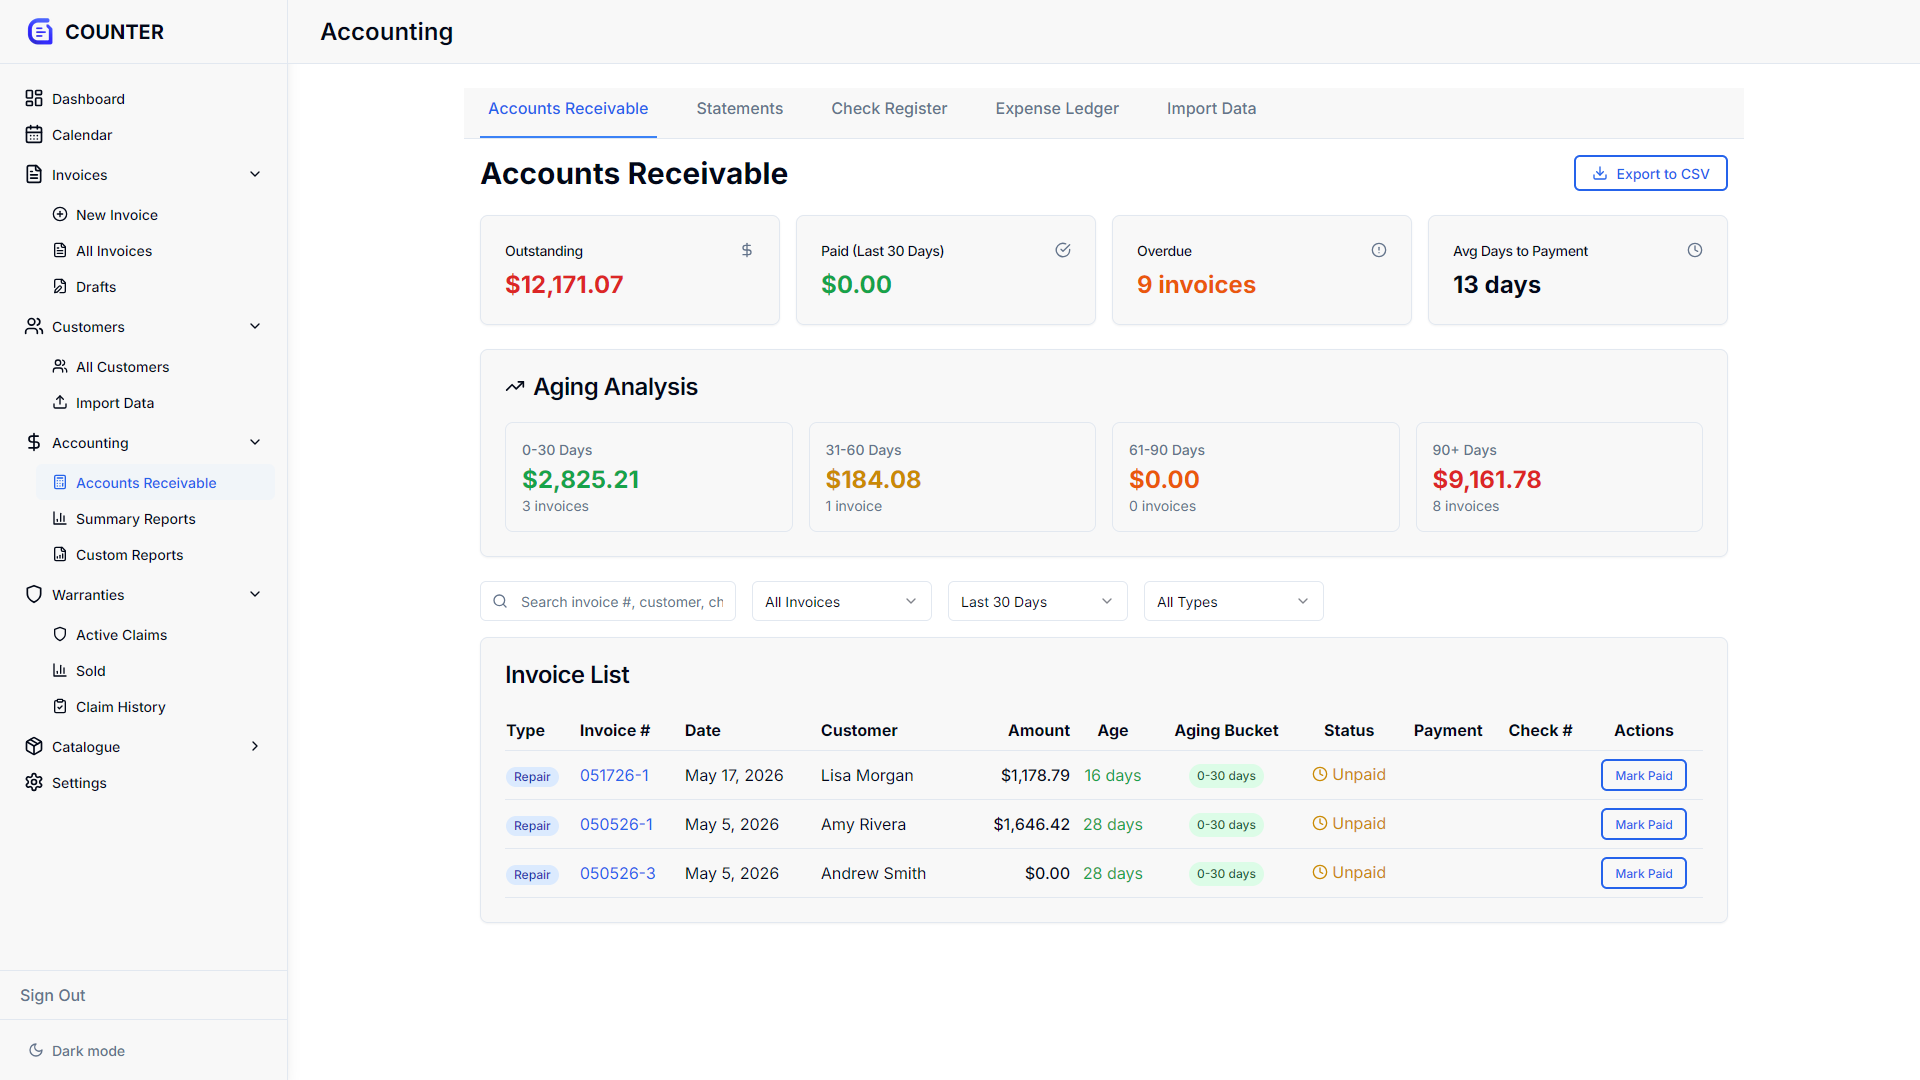The height and width of the screenshot is (1080, 1920).
Task: Click the alert icon on Overdue card
Action: point(1379,250)
